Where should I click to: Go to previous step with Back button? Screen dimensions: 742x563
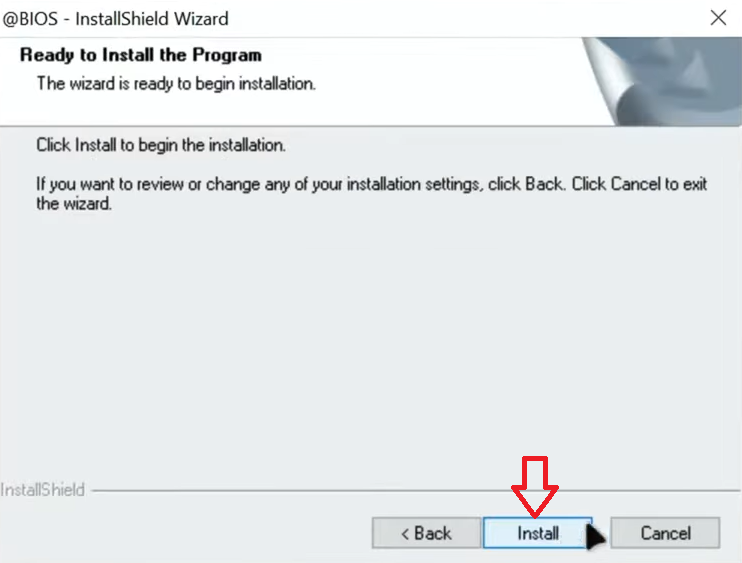[x=426, y=533]
